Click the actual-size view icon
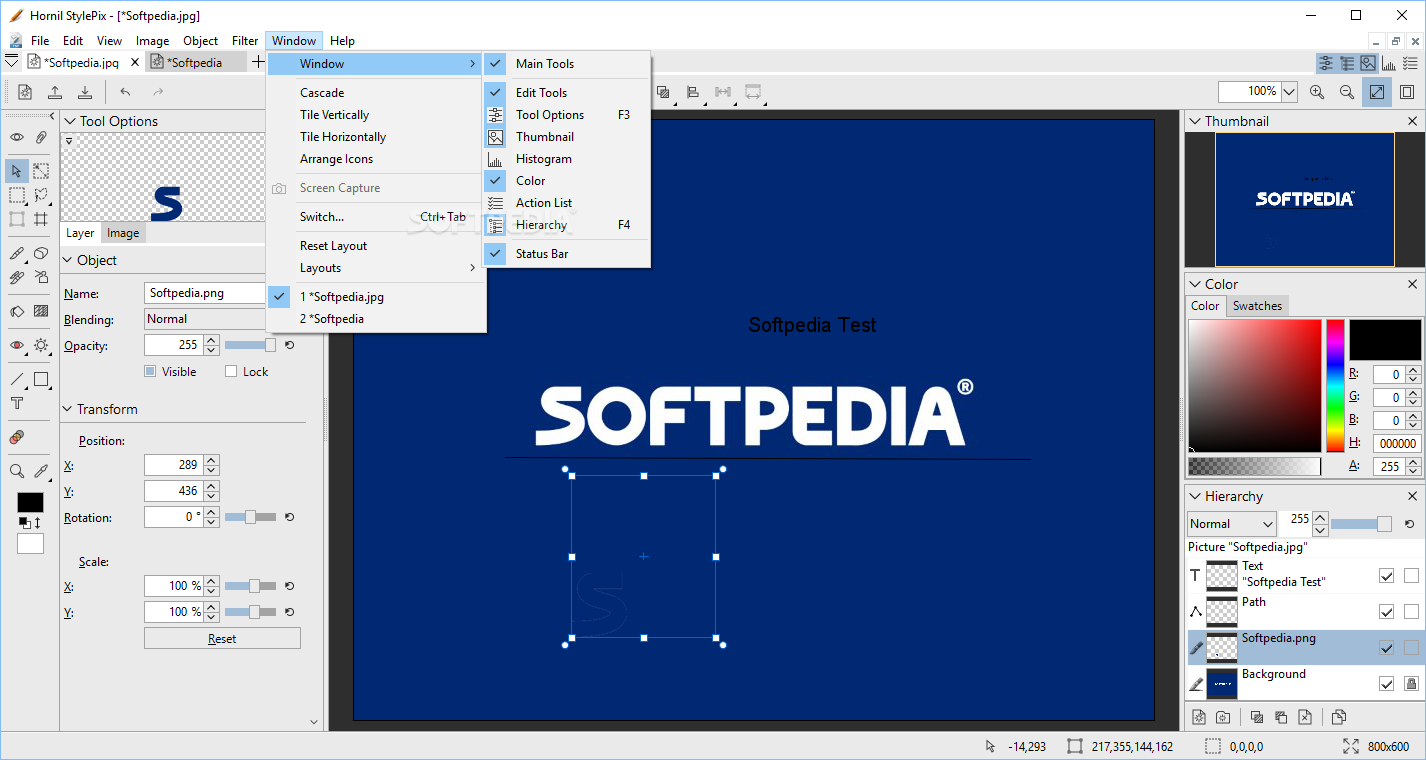1426x760 pixels. coord(1407,92)
